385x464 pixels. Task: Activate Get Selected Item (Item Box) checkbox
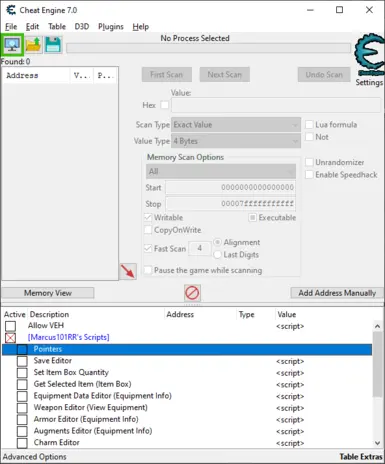click(22, 384)
